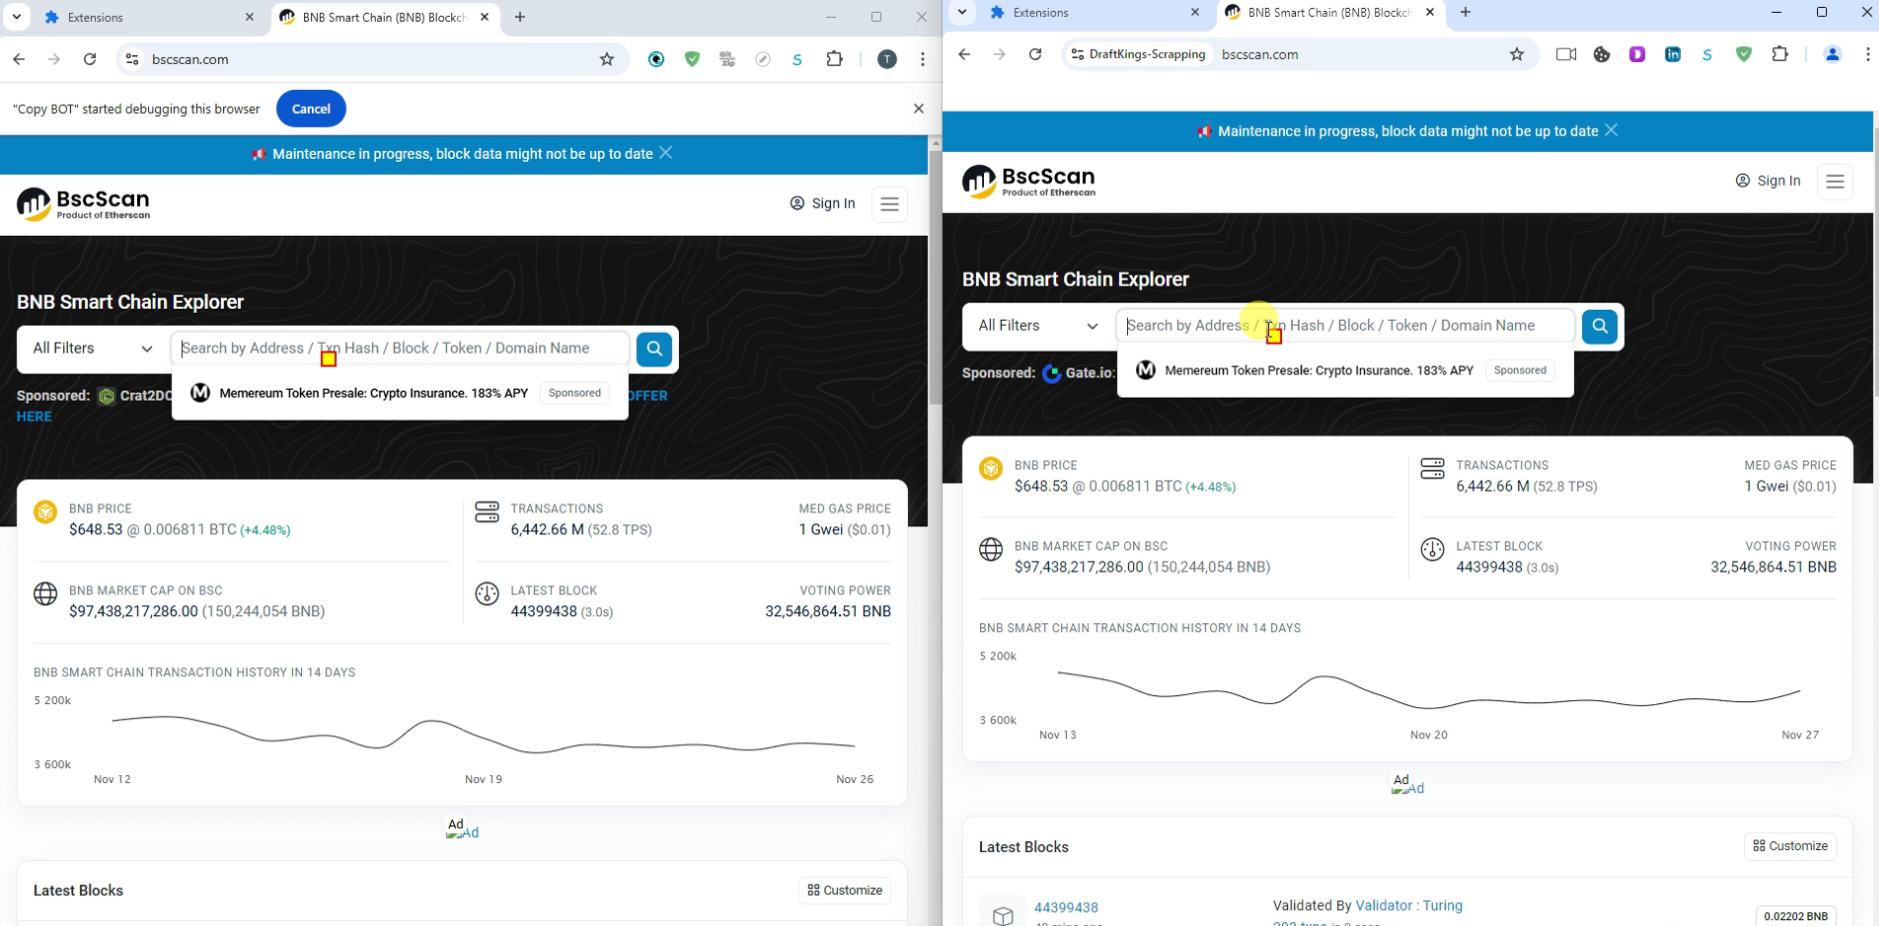Click DraftKings-Scrapping chip in right address bar
The height and width of the screenshot is (926, 1879).
[1138, 54]
